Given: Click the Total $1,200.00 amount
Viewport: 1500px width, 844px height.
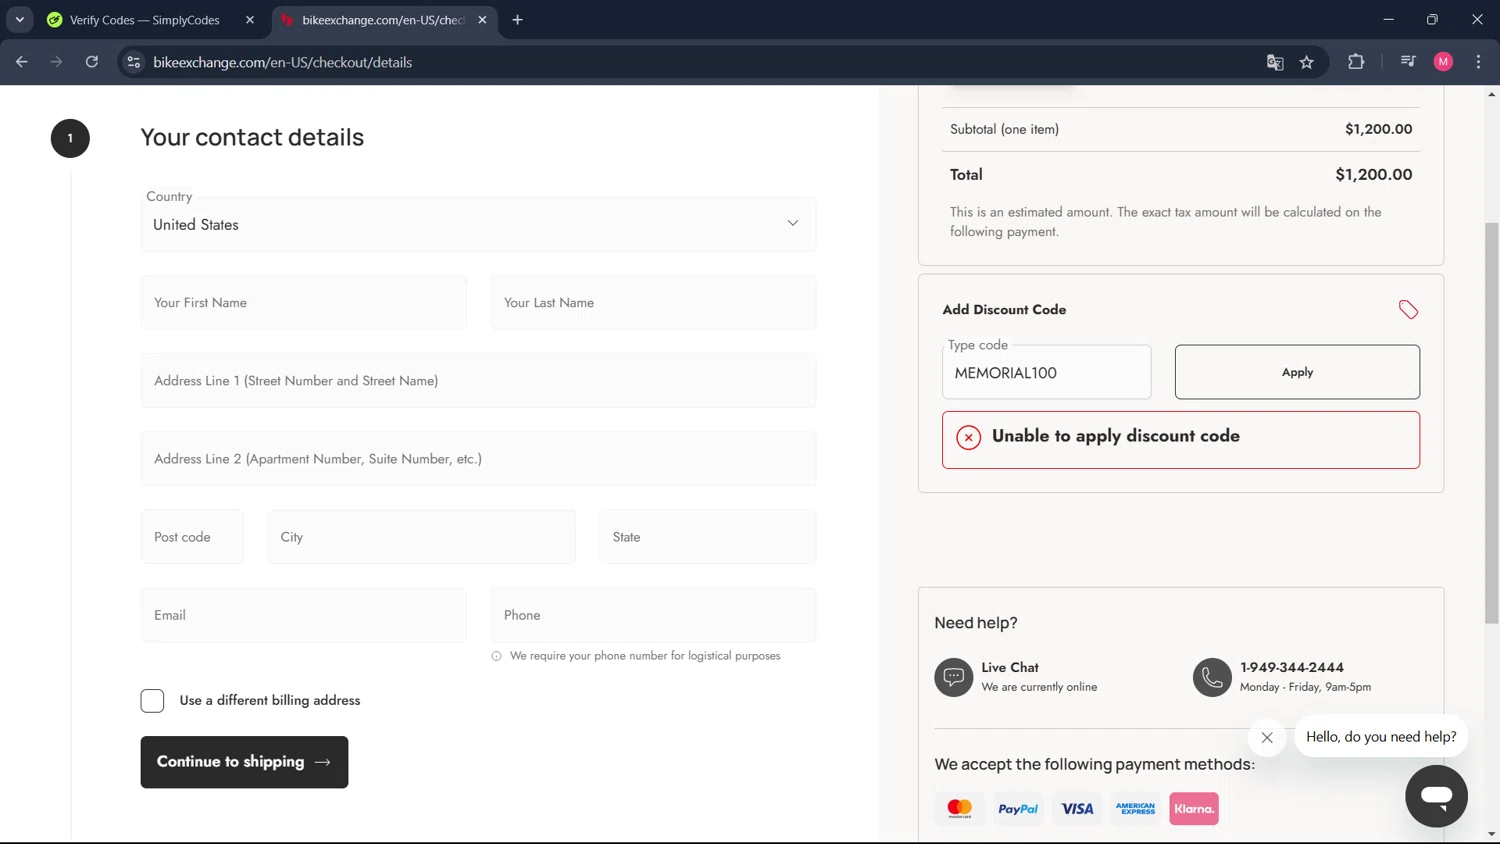Looking at the screenshot, I should pos(1374,174).
